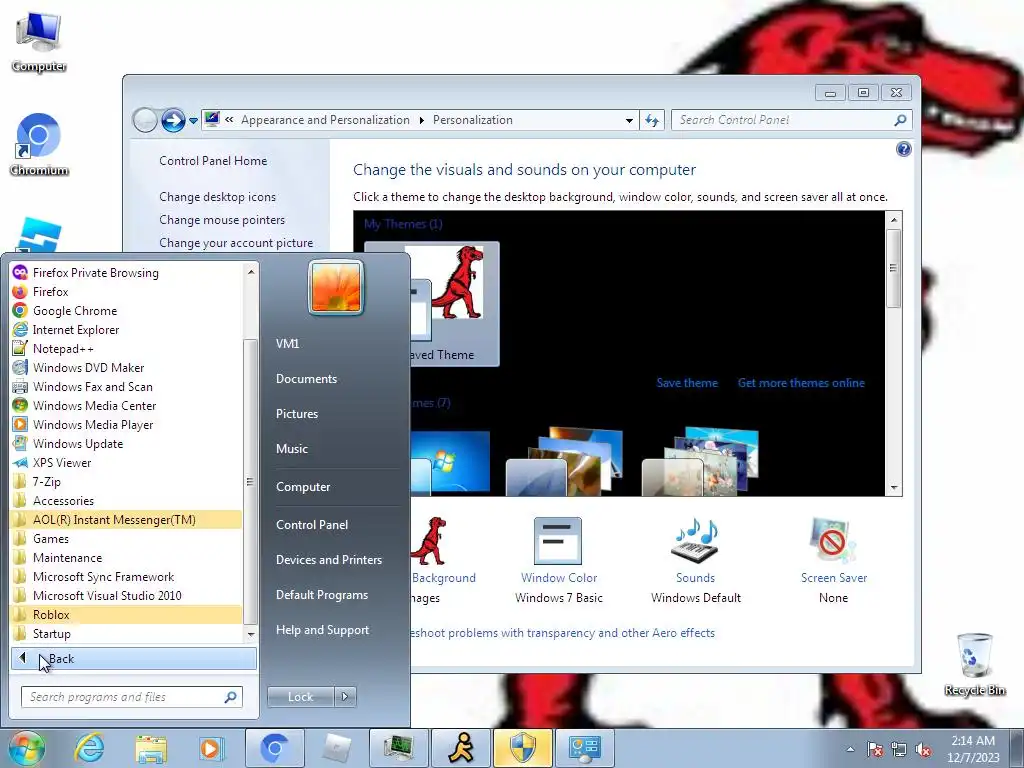Expand the 7-Zip folder
This screenshot has height=768, width=1024.
[126, 481]
